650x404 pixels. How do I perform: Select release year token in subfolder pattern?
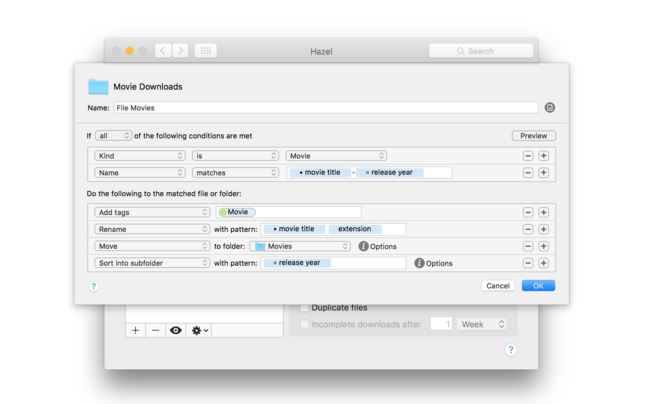pyautogui.click(x=297, y=263)
